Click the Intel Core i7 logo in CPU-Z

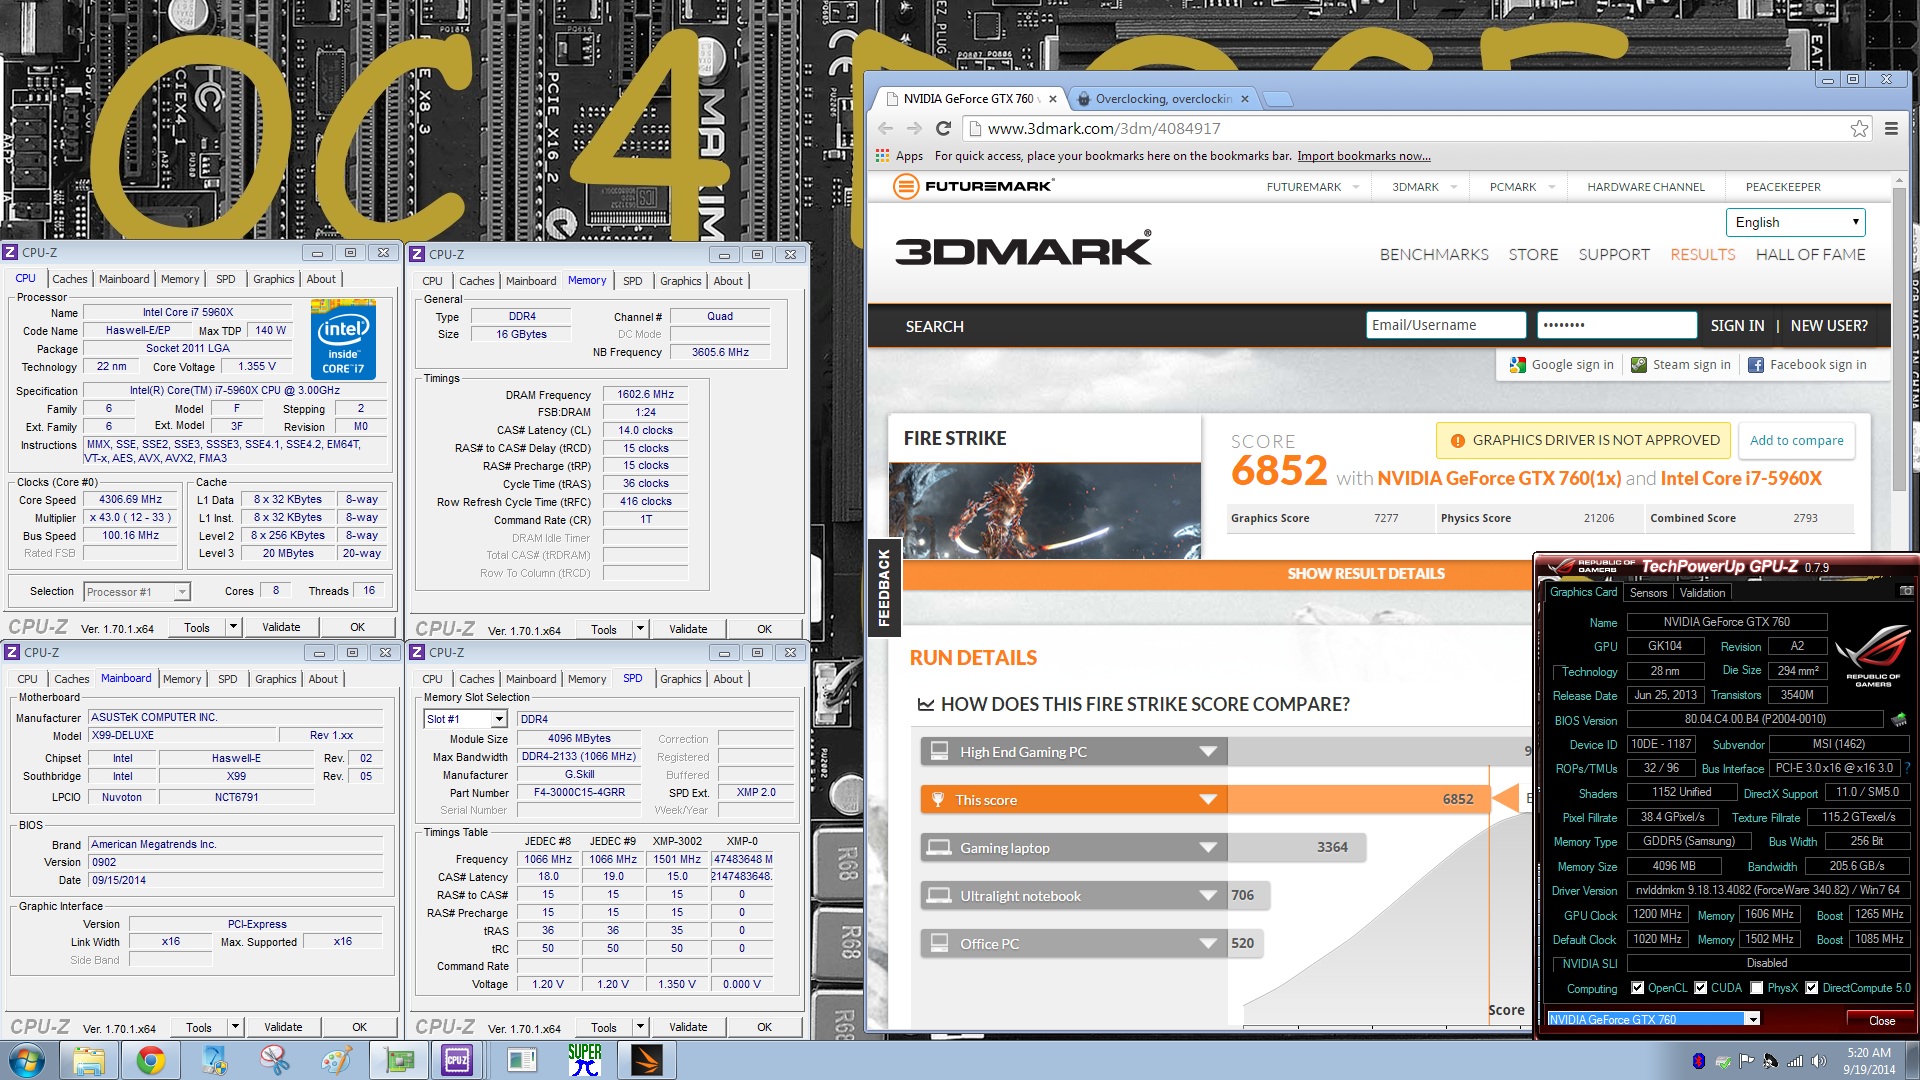pyautogui.click(x=343, y=339)
